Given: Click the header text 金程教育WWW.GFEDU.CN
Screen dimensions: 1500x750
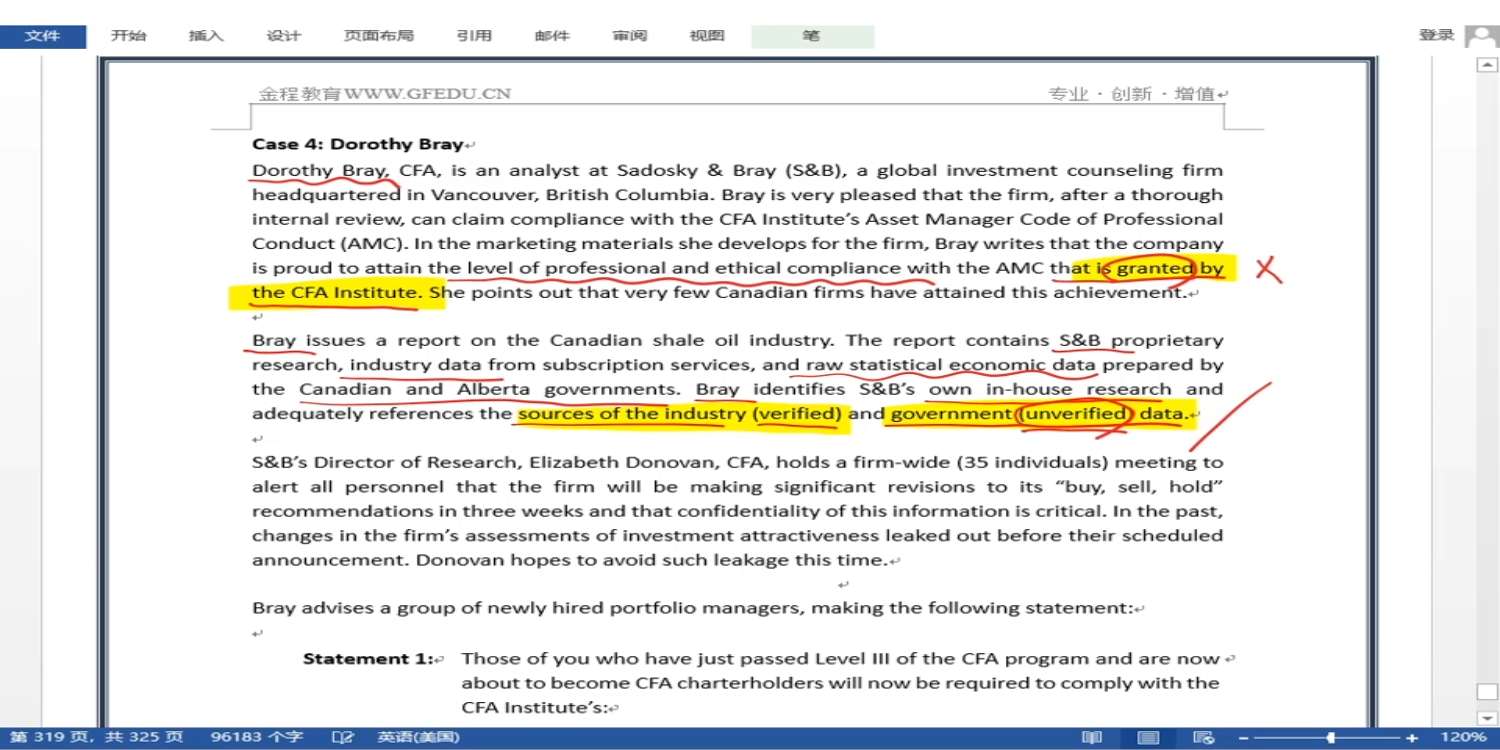Looking at the screenshot, I should (385, 94).
